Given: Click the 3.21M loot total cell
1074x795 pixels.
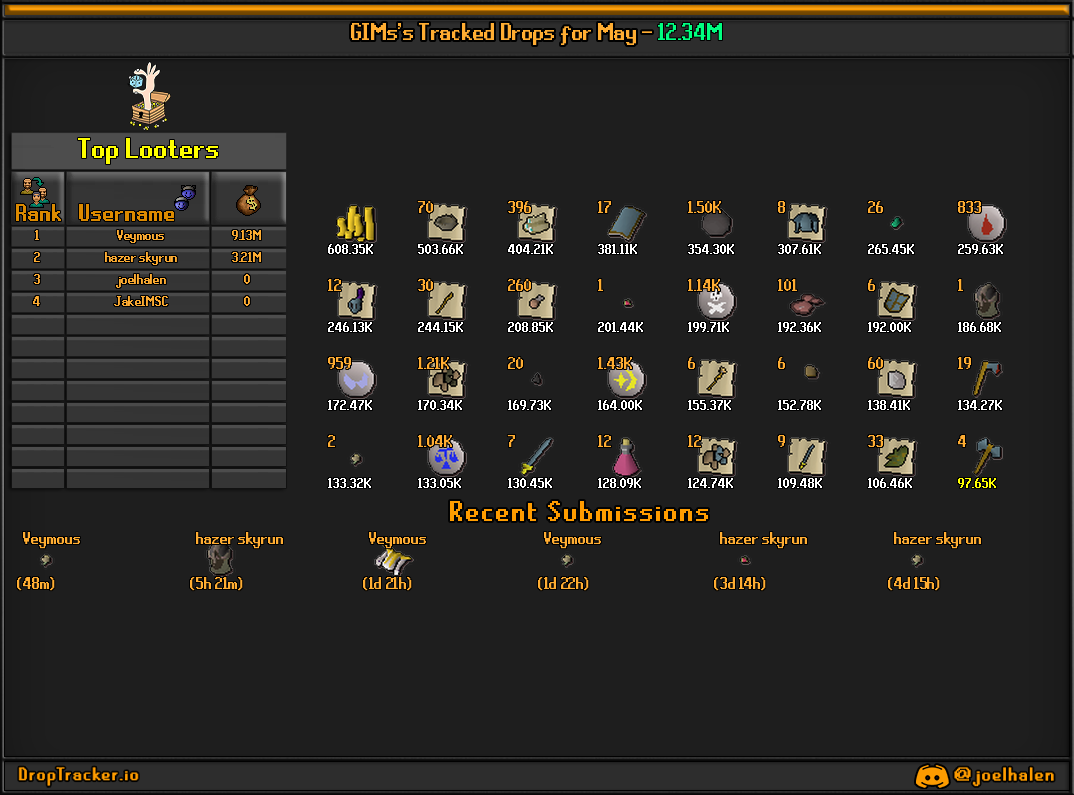Looking at the screenshot, I should click(247, 257).
